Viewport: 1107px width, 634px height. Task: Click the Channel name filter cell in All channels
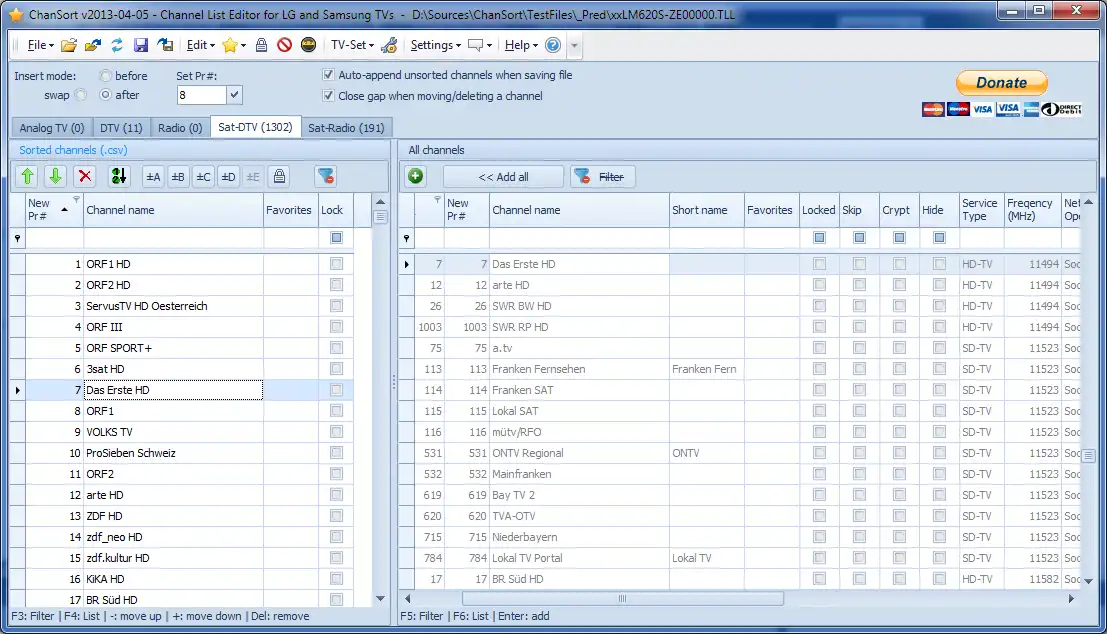click(x=579, y=238)
